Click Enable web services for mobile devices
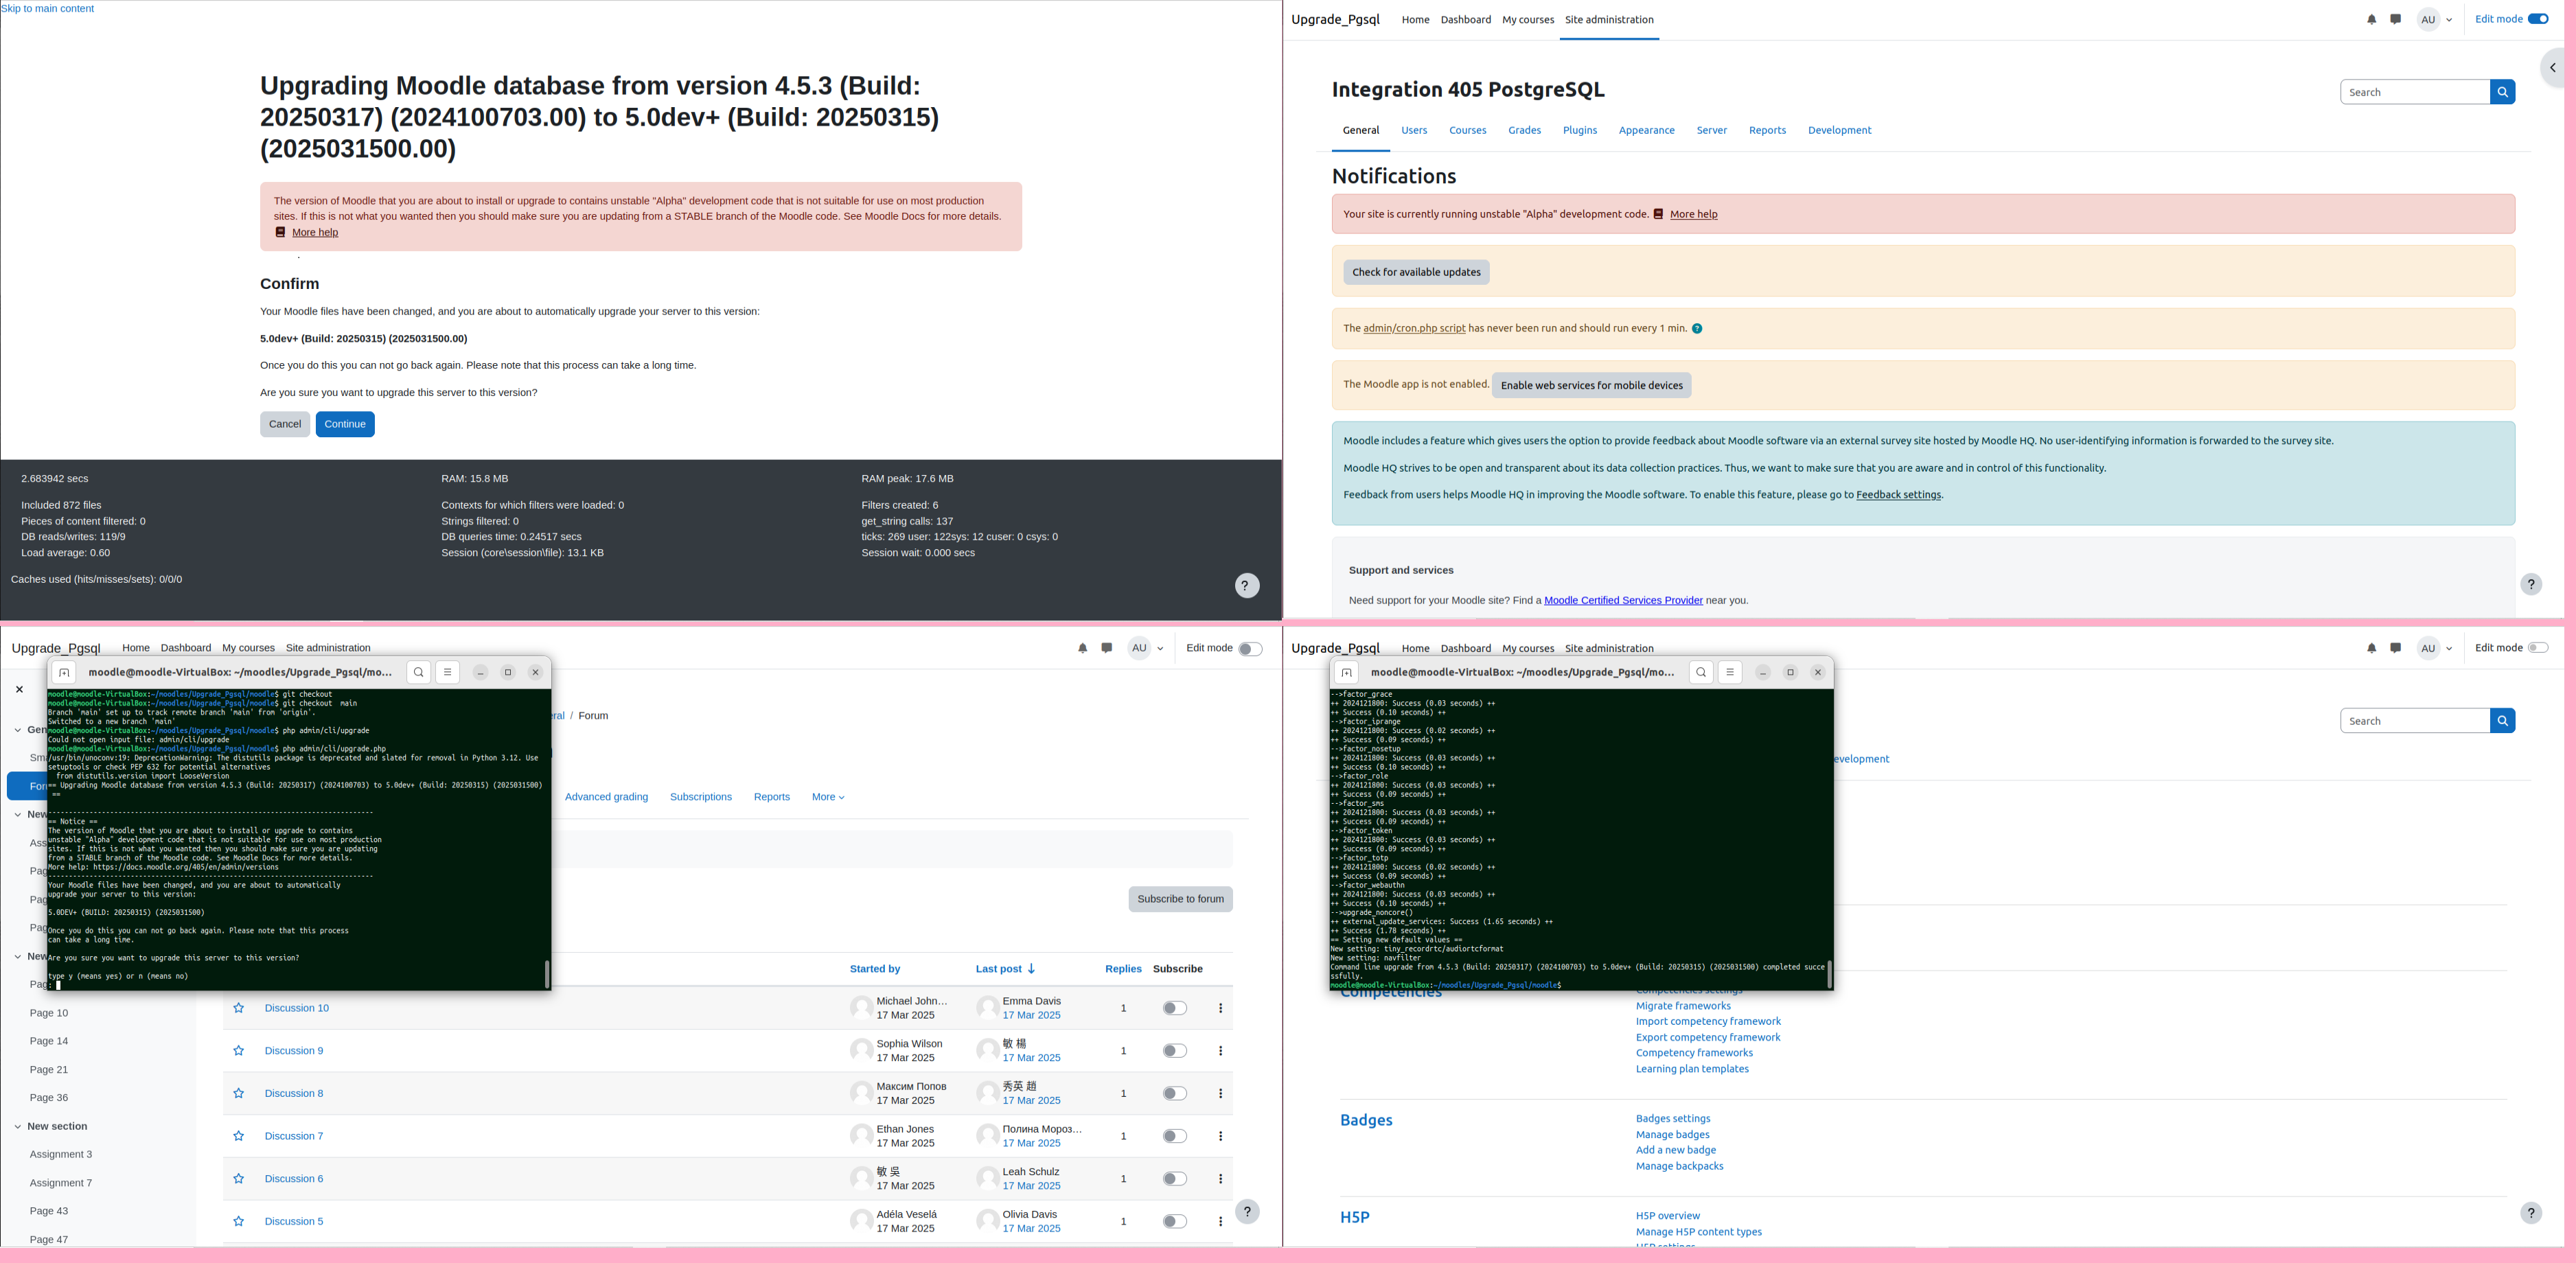The width and height of the screenshot is (2576, 1263). pos(1591,385)
